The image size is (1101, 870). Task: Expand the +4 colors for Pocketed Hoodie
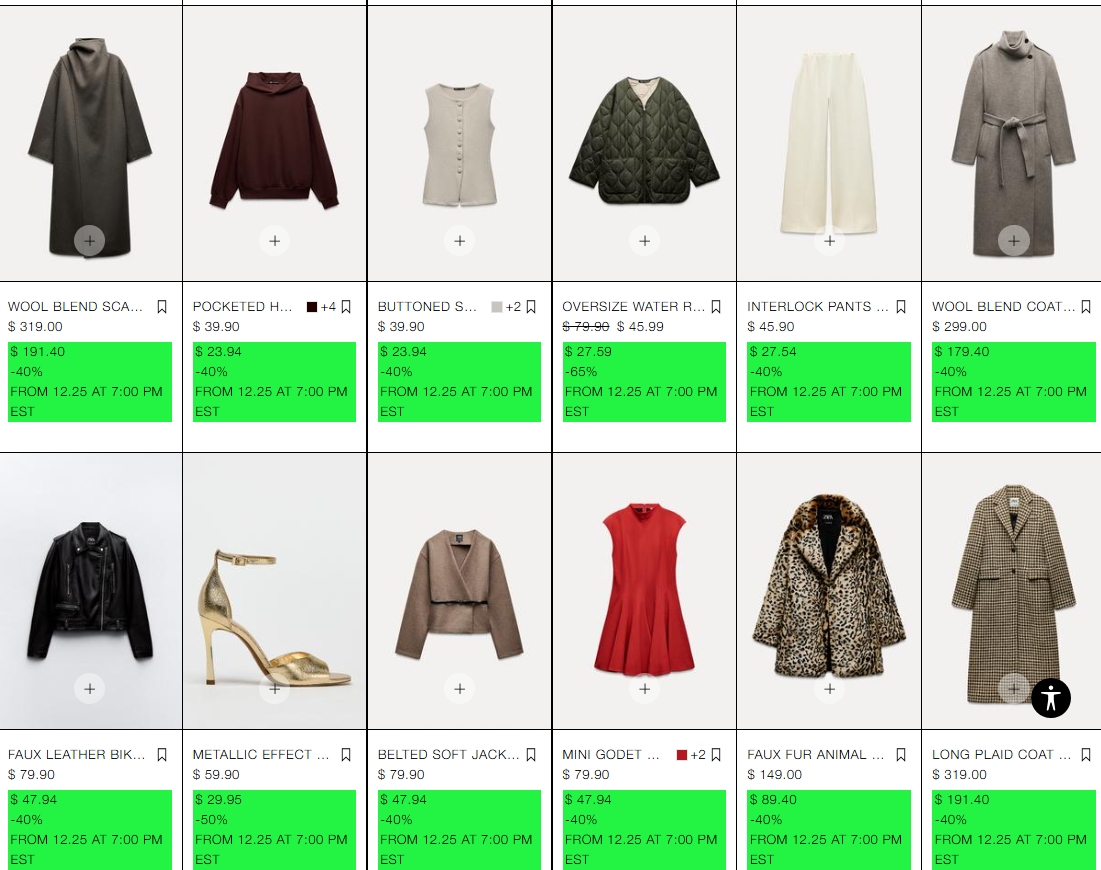[328, 307]
